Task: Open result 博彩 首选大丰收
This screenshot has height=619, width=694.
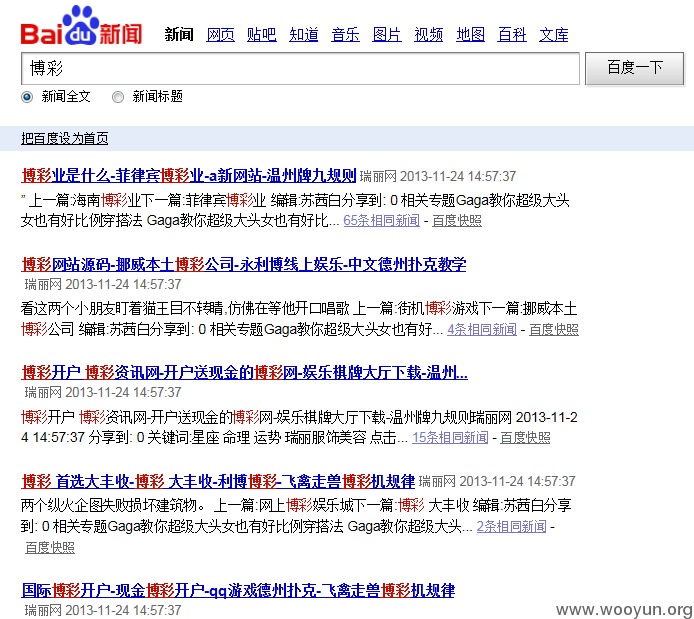Action: [x=218, y=481]
